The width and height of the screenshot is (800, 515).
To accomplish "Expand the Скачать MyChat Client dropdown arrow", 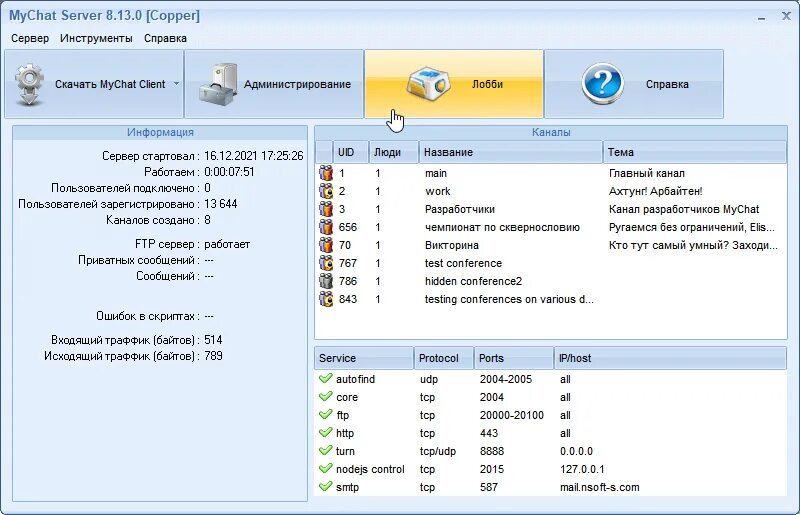I will point(176,83).
